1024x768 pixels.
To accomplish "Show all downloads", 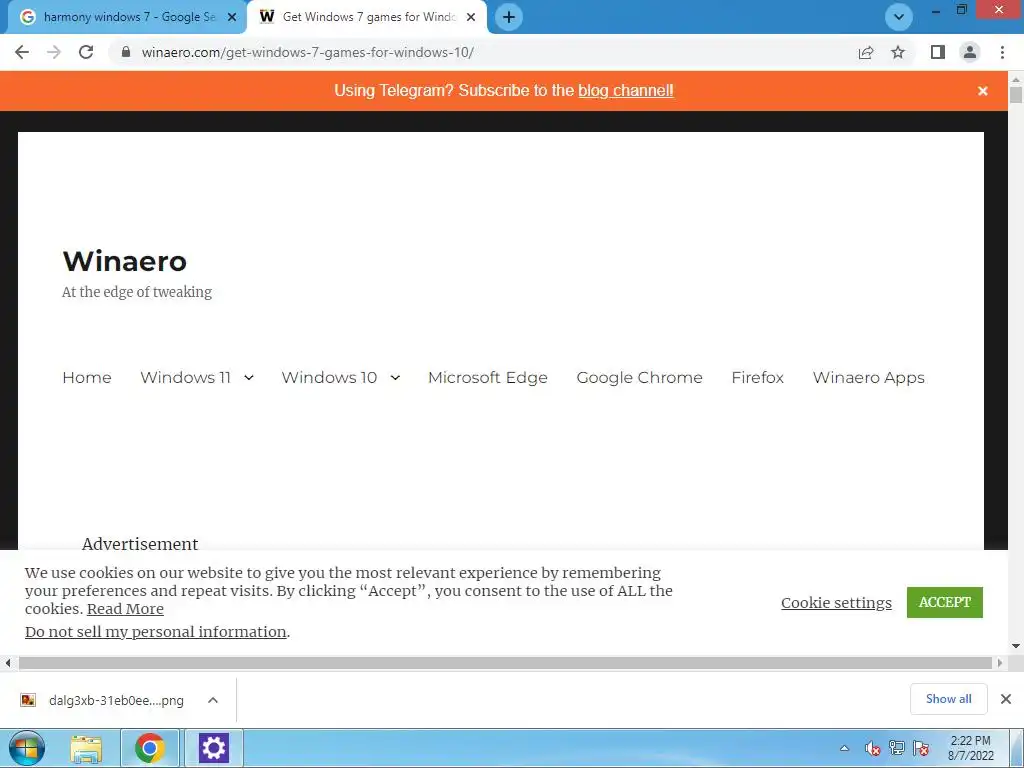I will [948, 699].
